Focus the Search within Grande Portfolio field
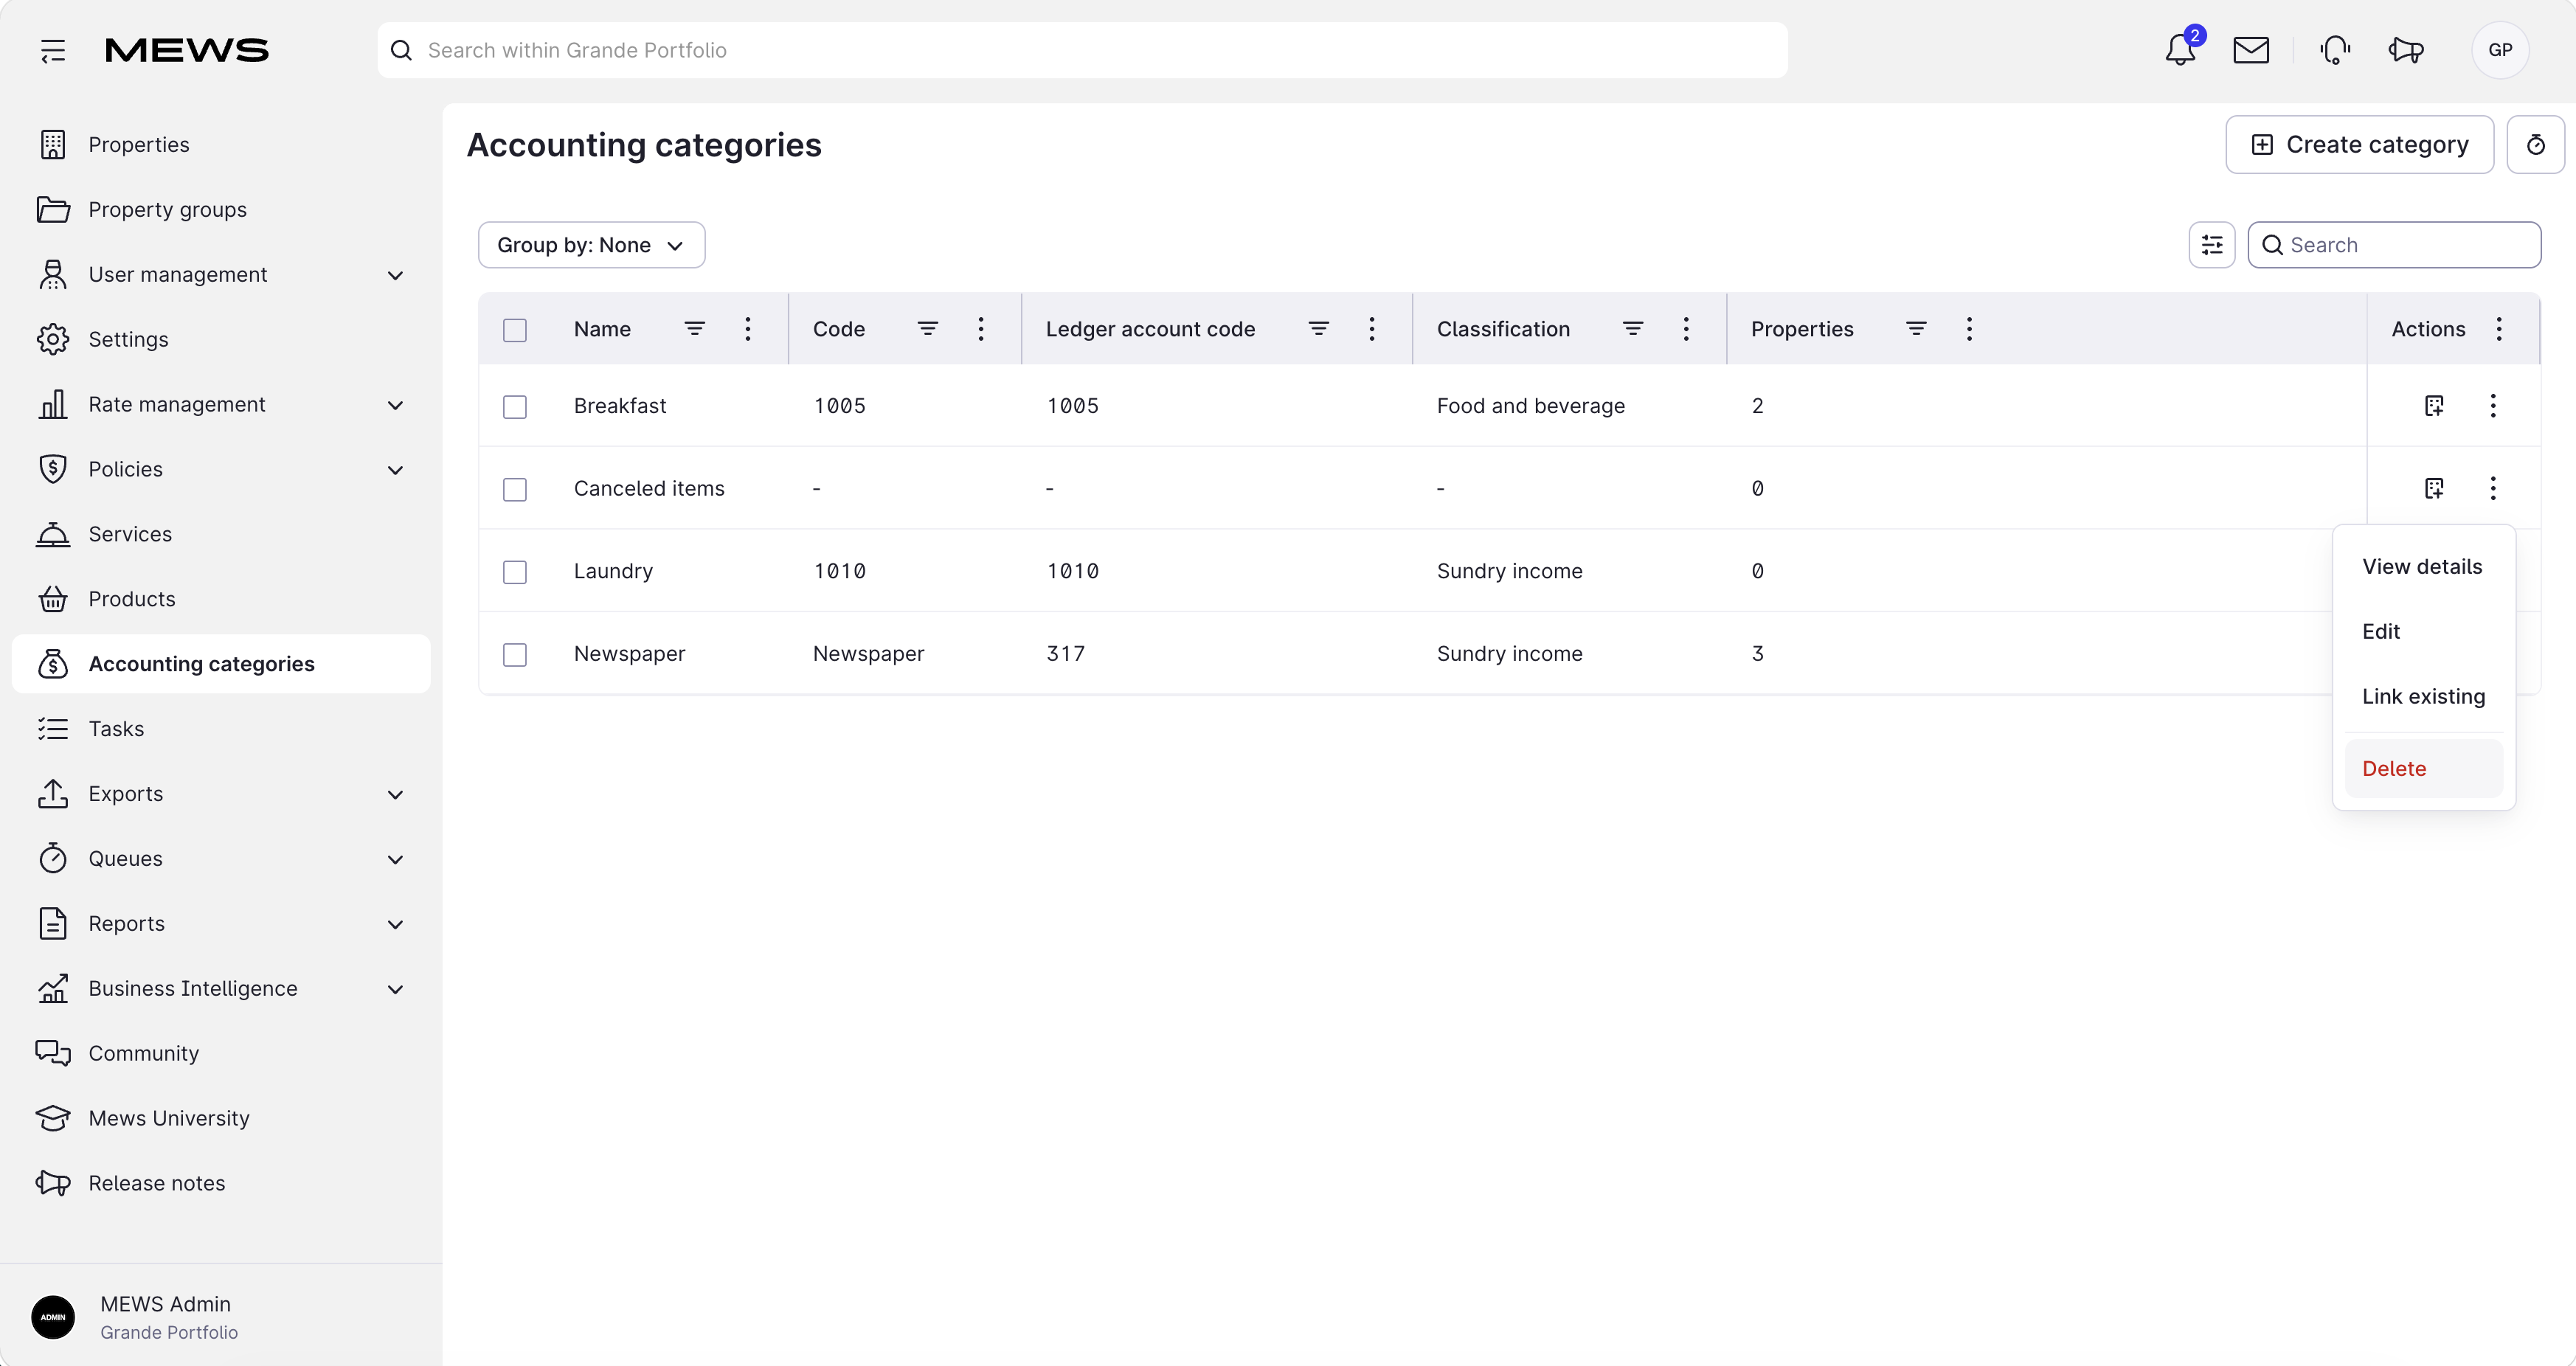The image size is (2576, 1366). coord(1082,50)
